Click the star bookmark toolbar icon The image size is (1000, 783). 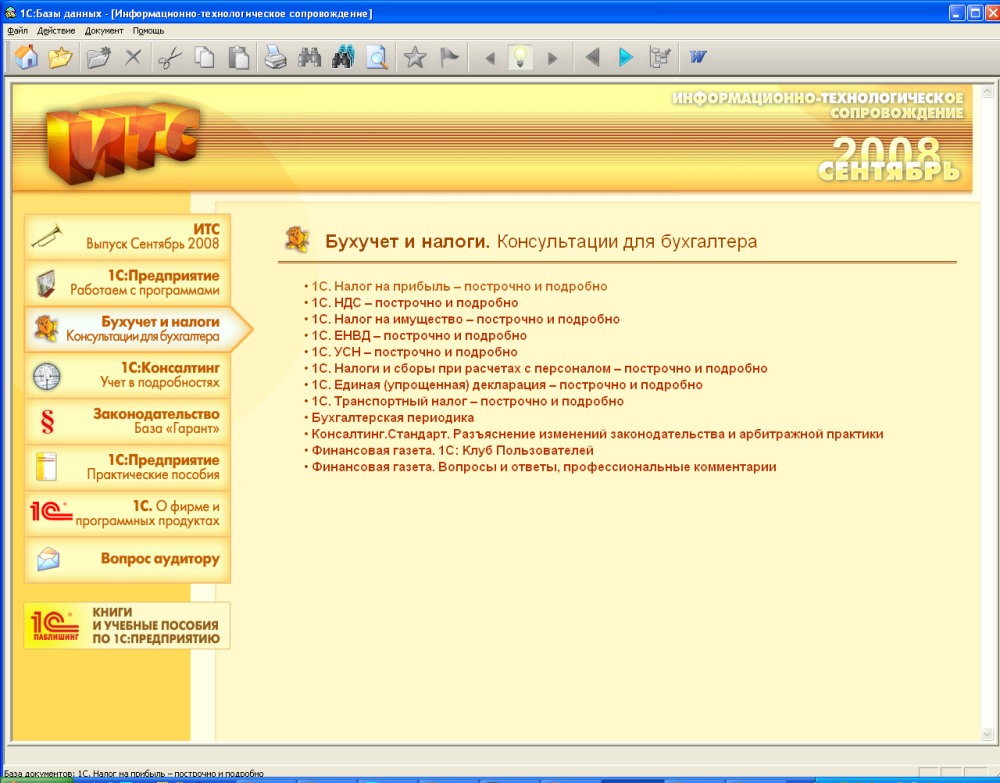coord(415,58)
